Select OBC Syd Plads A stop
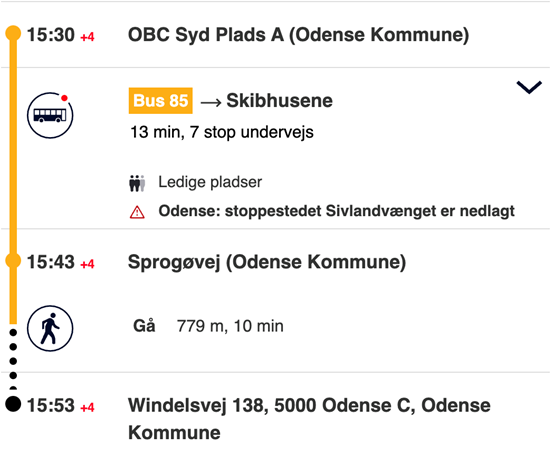The image size is (553, 465). 298,35
